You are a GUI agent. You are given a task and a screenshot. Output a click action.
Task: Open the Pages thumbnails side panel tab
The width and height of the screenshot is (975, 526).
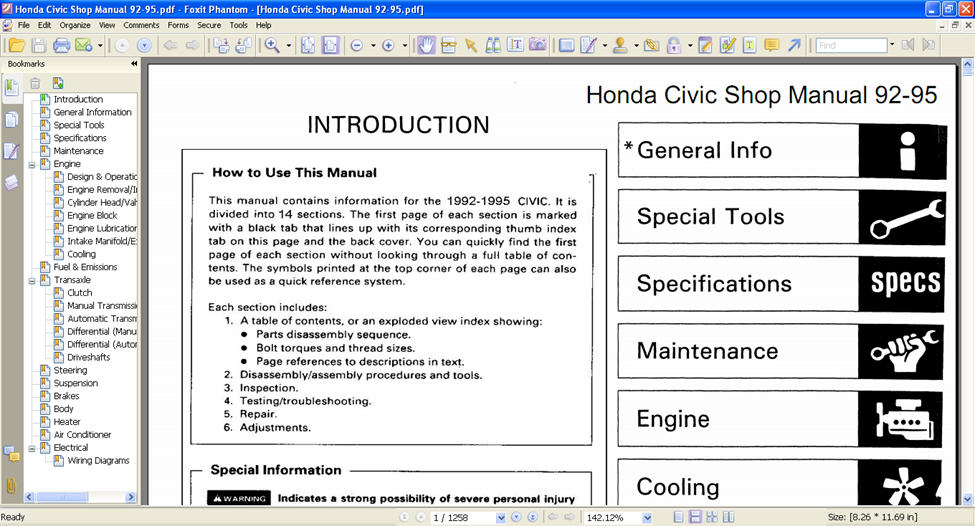pos(11,119)
